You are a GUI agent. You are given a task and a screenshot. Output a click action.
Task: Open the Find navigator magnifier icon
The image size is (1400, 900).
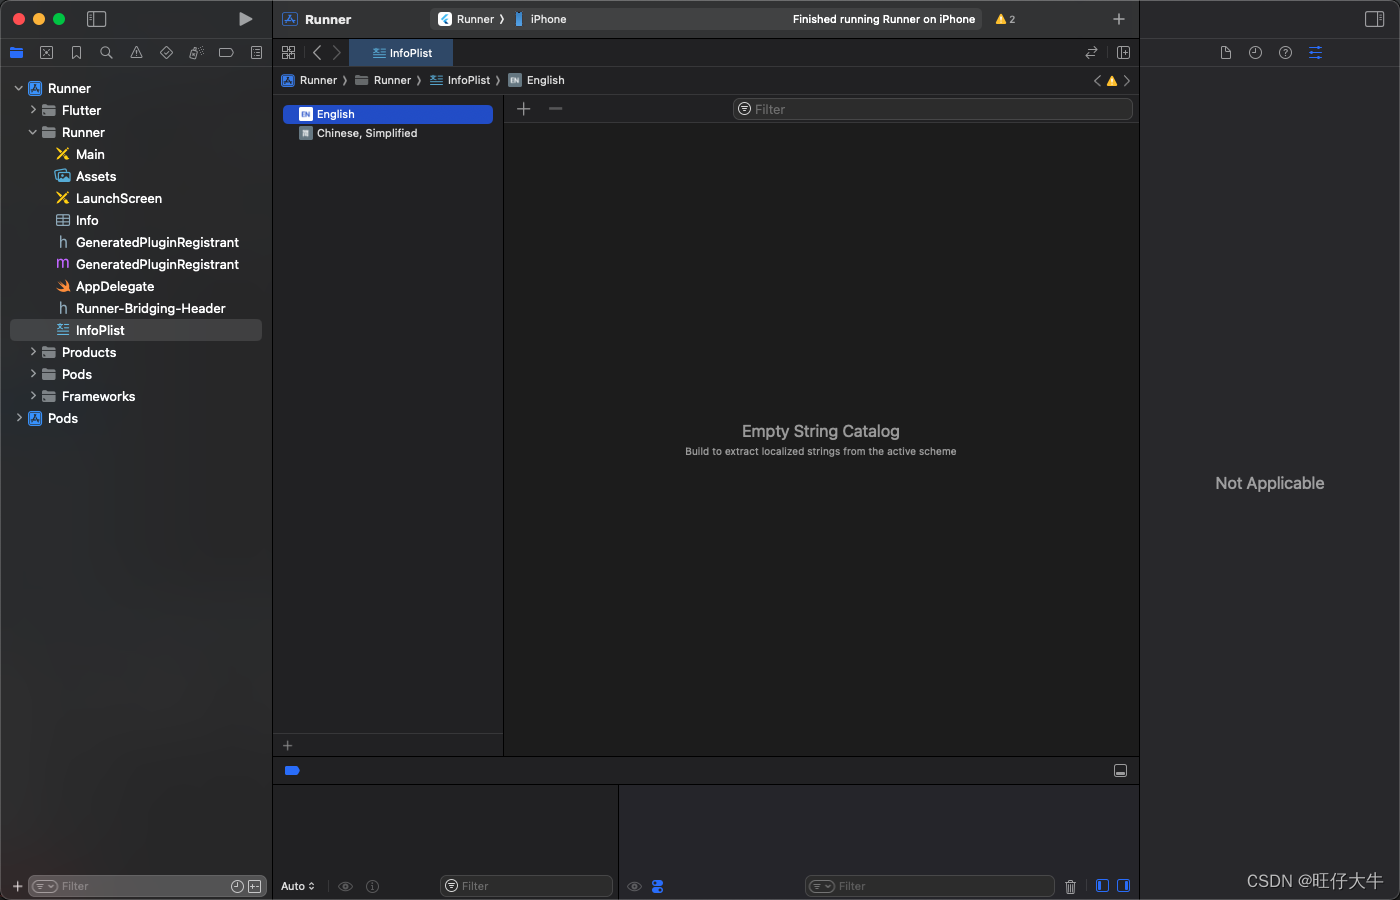point(106,53)
